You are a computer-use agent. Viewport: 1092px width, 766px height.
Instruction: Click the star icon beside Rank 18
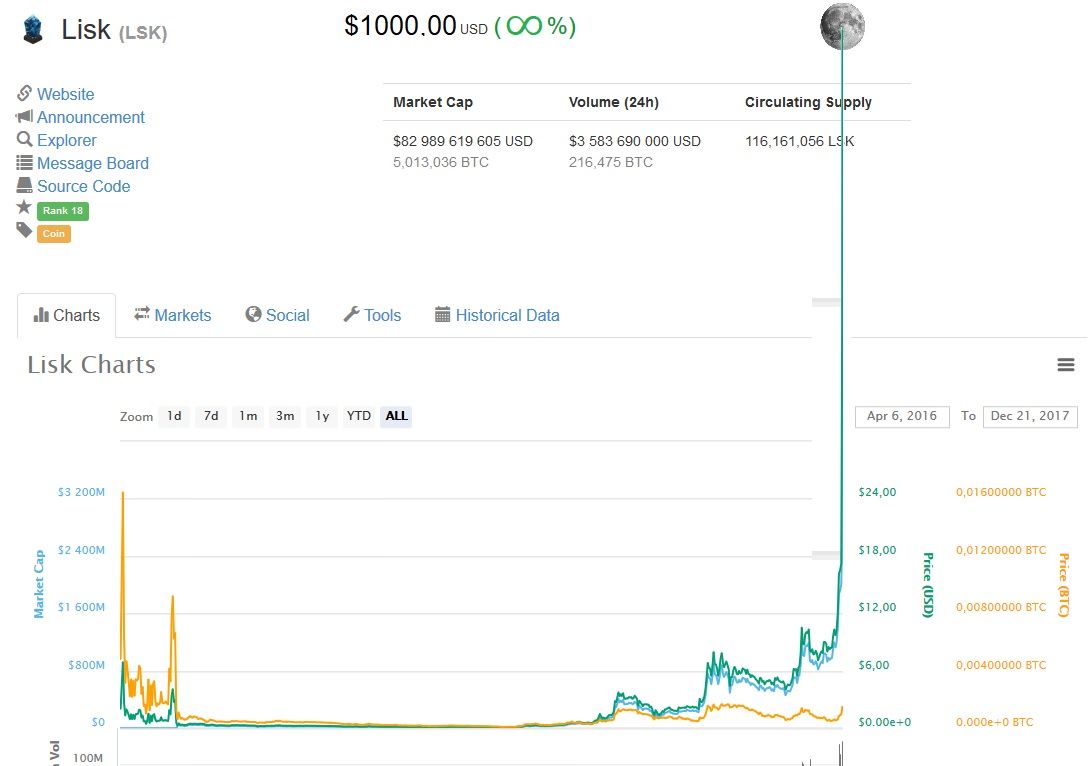(x=24, y=209)
